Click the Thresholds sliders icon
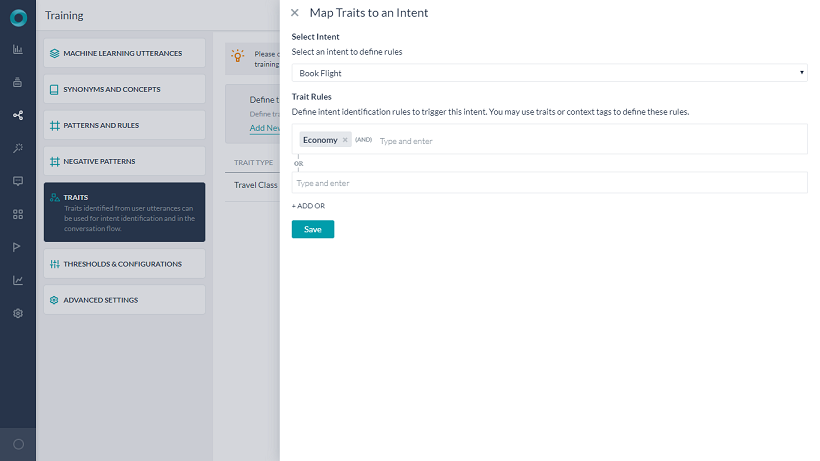820x461 pixels. (54, 264)
